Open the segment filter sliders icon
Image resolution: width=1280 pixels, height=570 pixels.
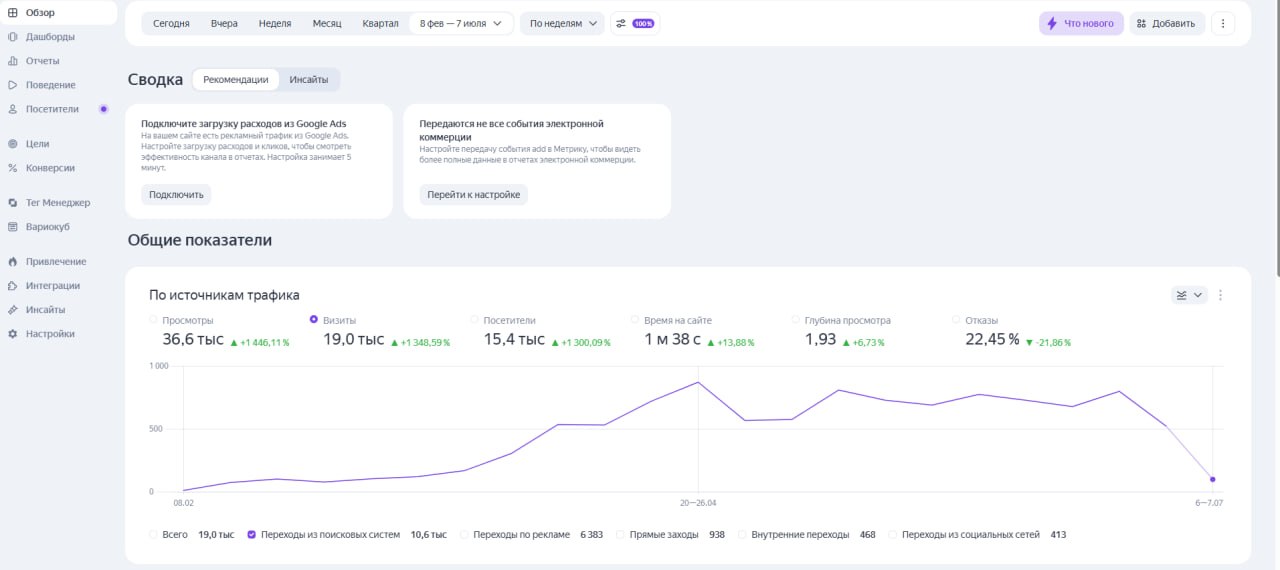[620, 23]
